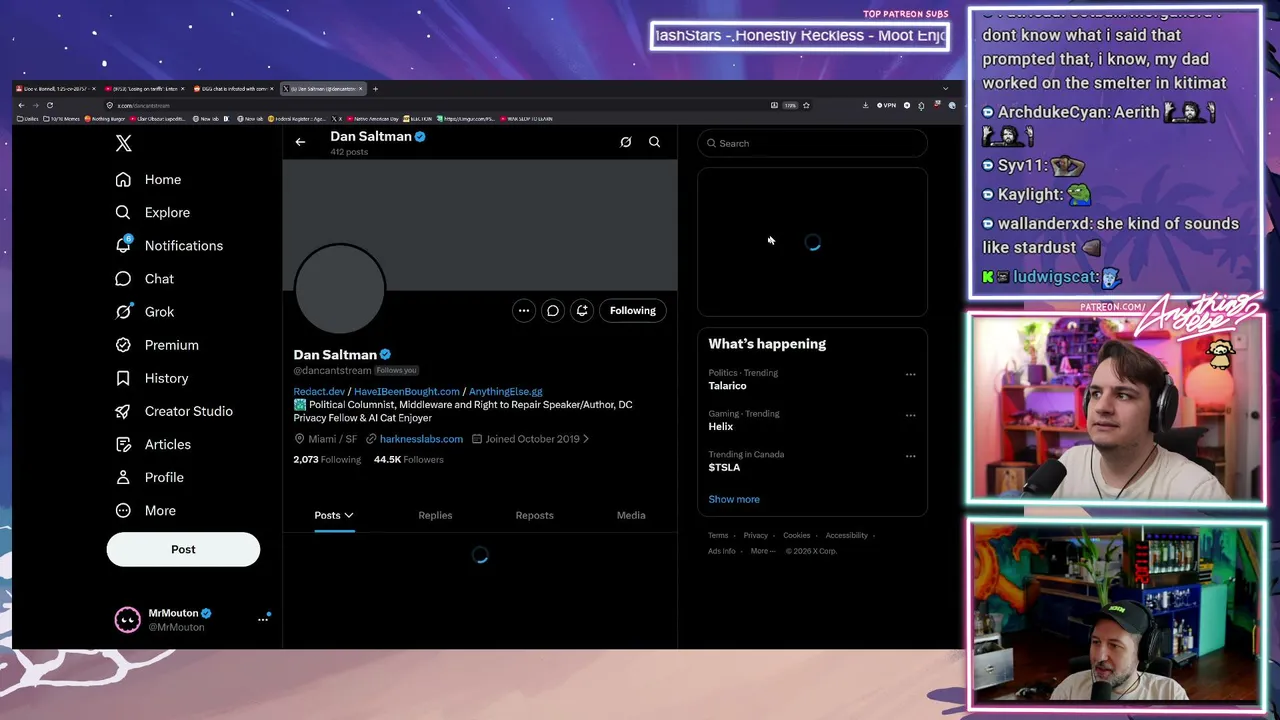The image size is (1280, 720).
Task: Open the Posts tab dropdown
Action: 334,516
